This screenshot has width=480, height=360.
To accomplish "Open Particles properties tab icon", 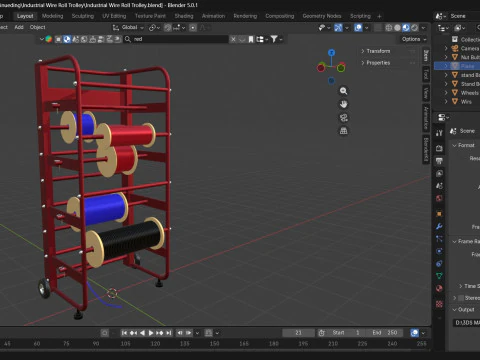I will click(439, 239).
